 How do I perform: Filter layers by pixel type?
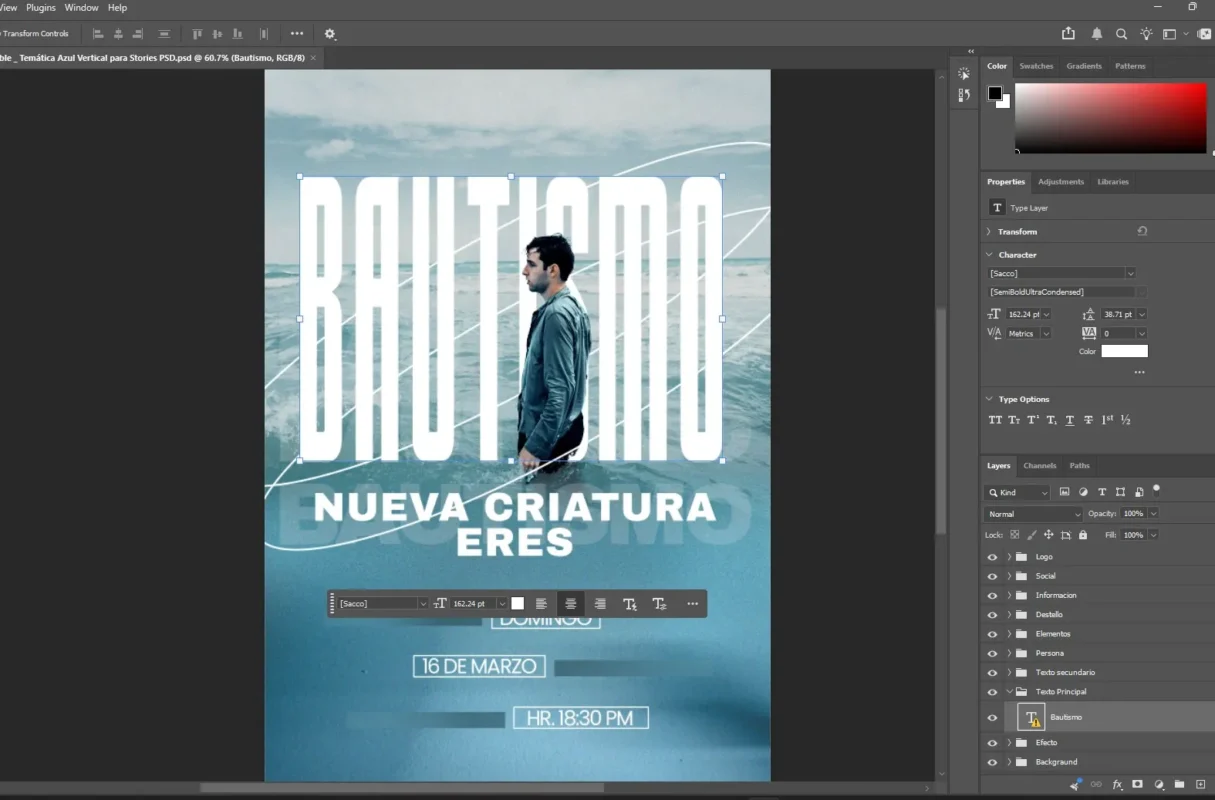click(x=1064, y=492)
